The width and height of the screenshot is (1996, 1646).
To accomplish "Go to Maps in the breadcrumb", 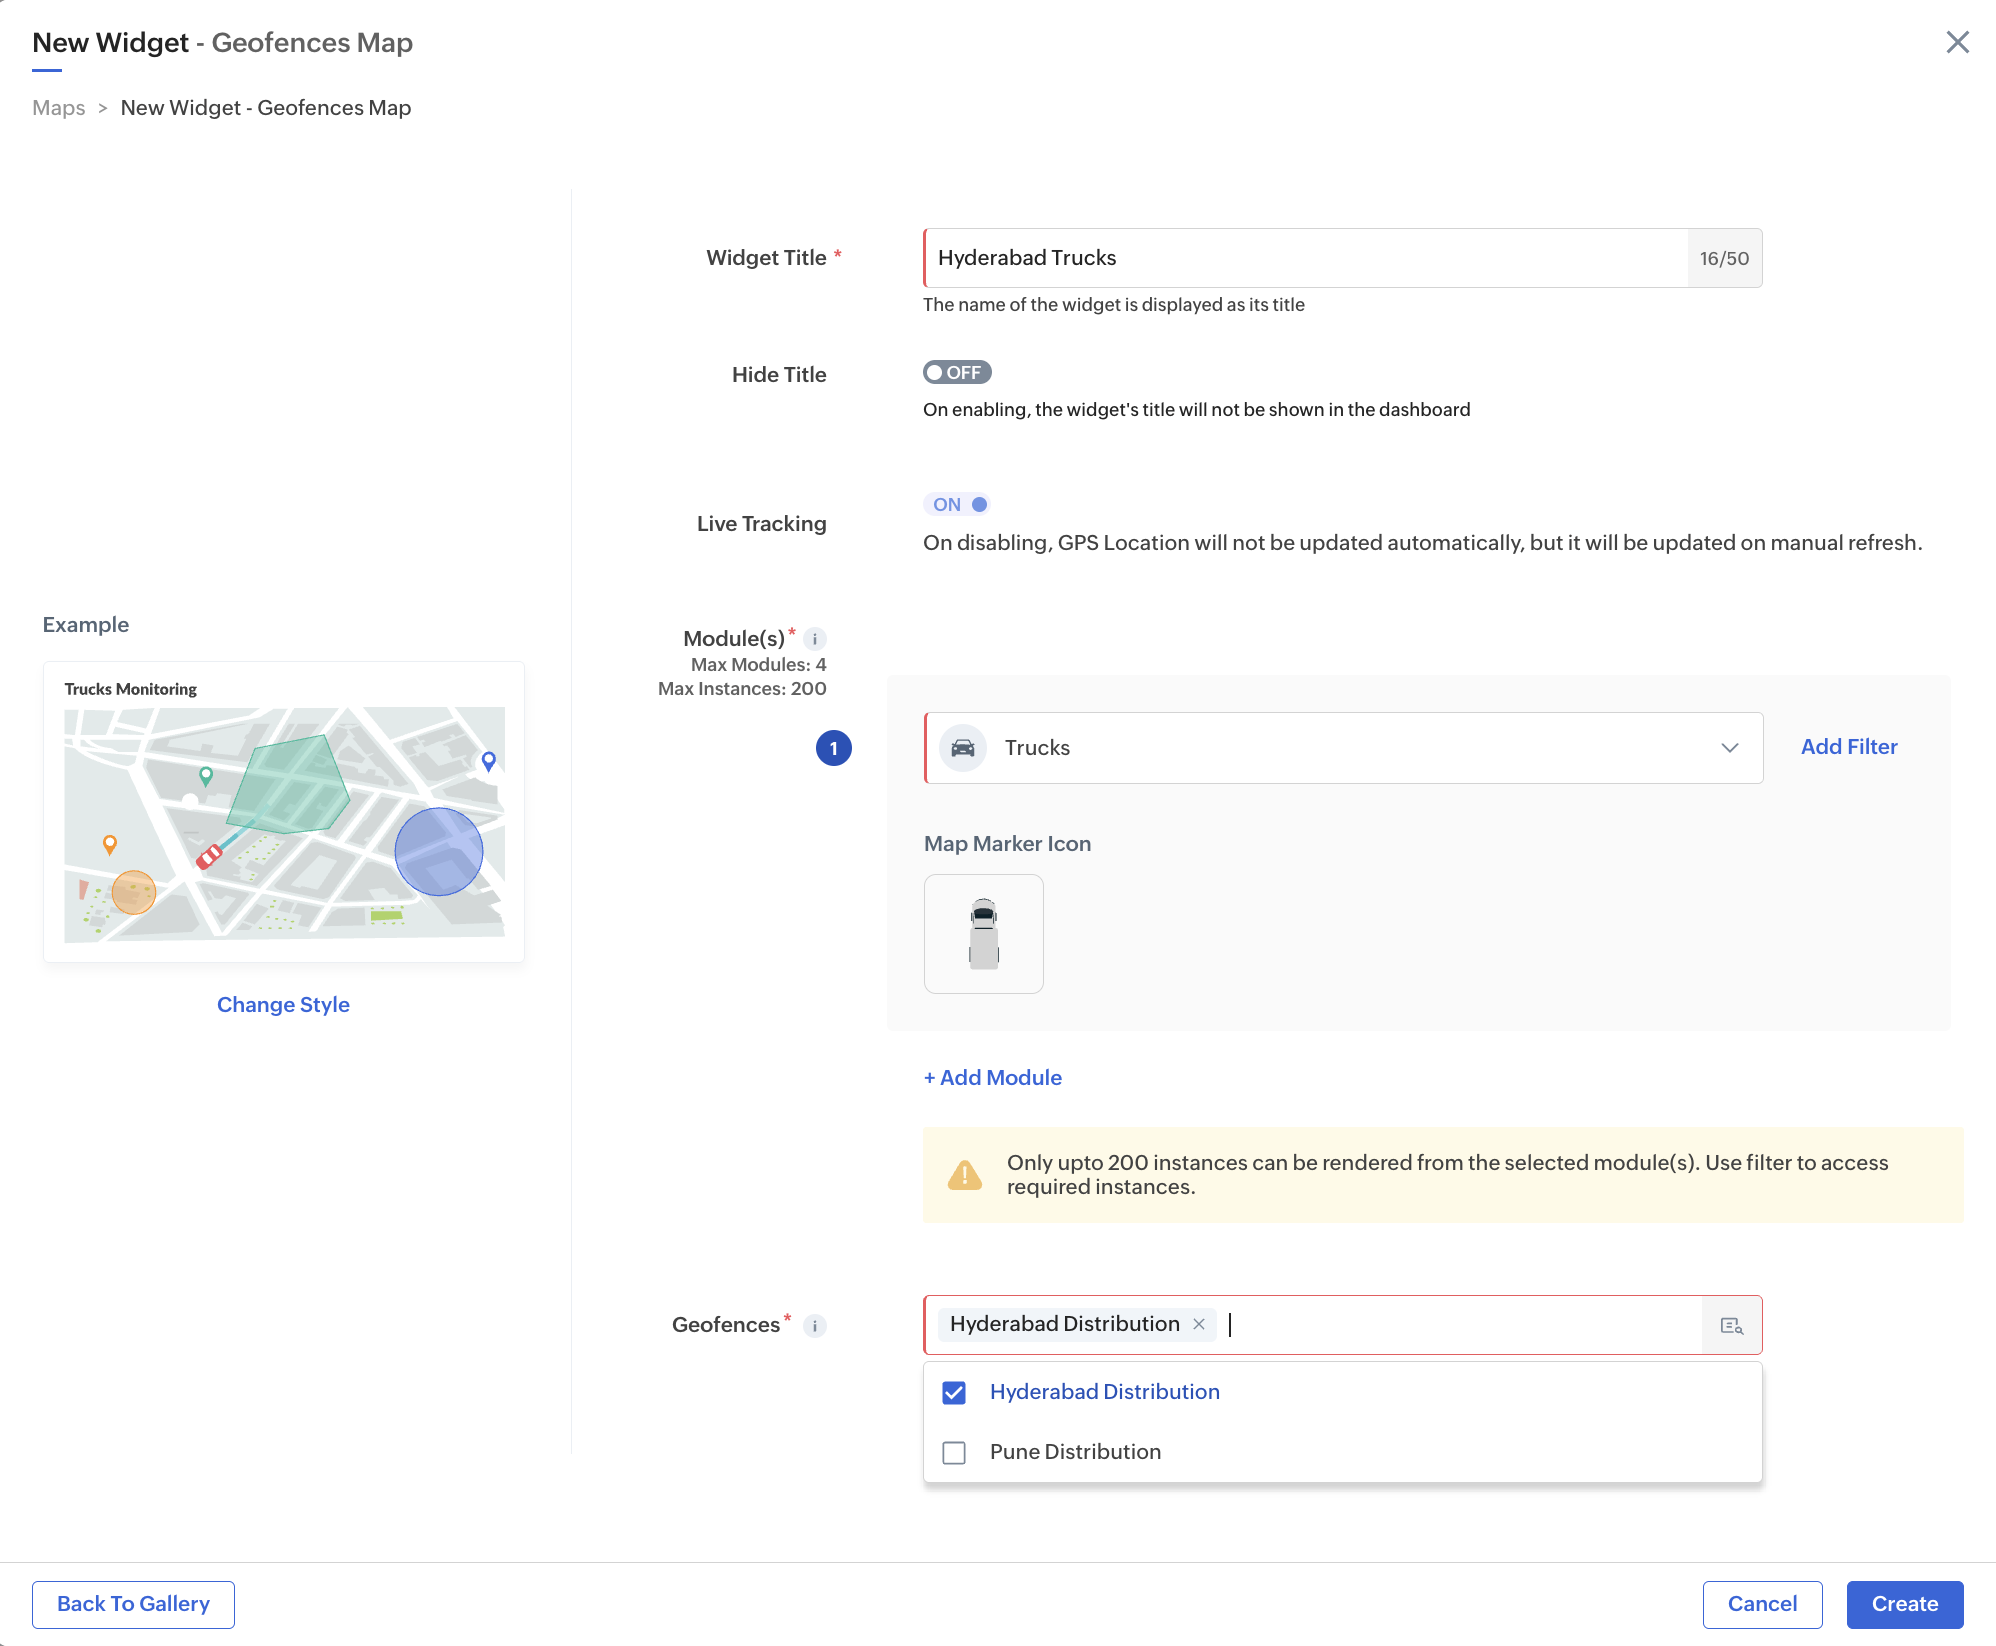I will pos(58,108).
